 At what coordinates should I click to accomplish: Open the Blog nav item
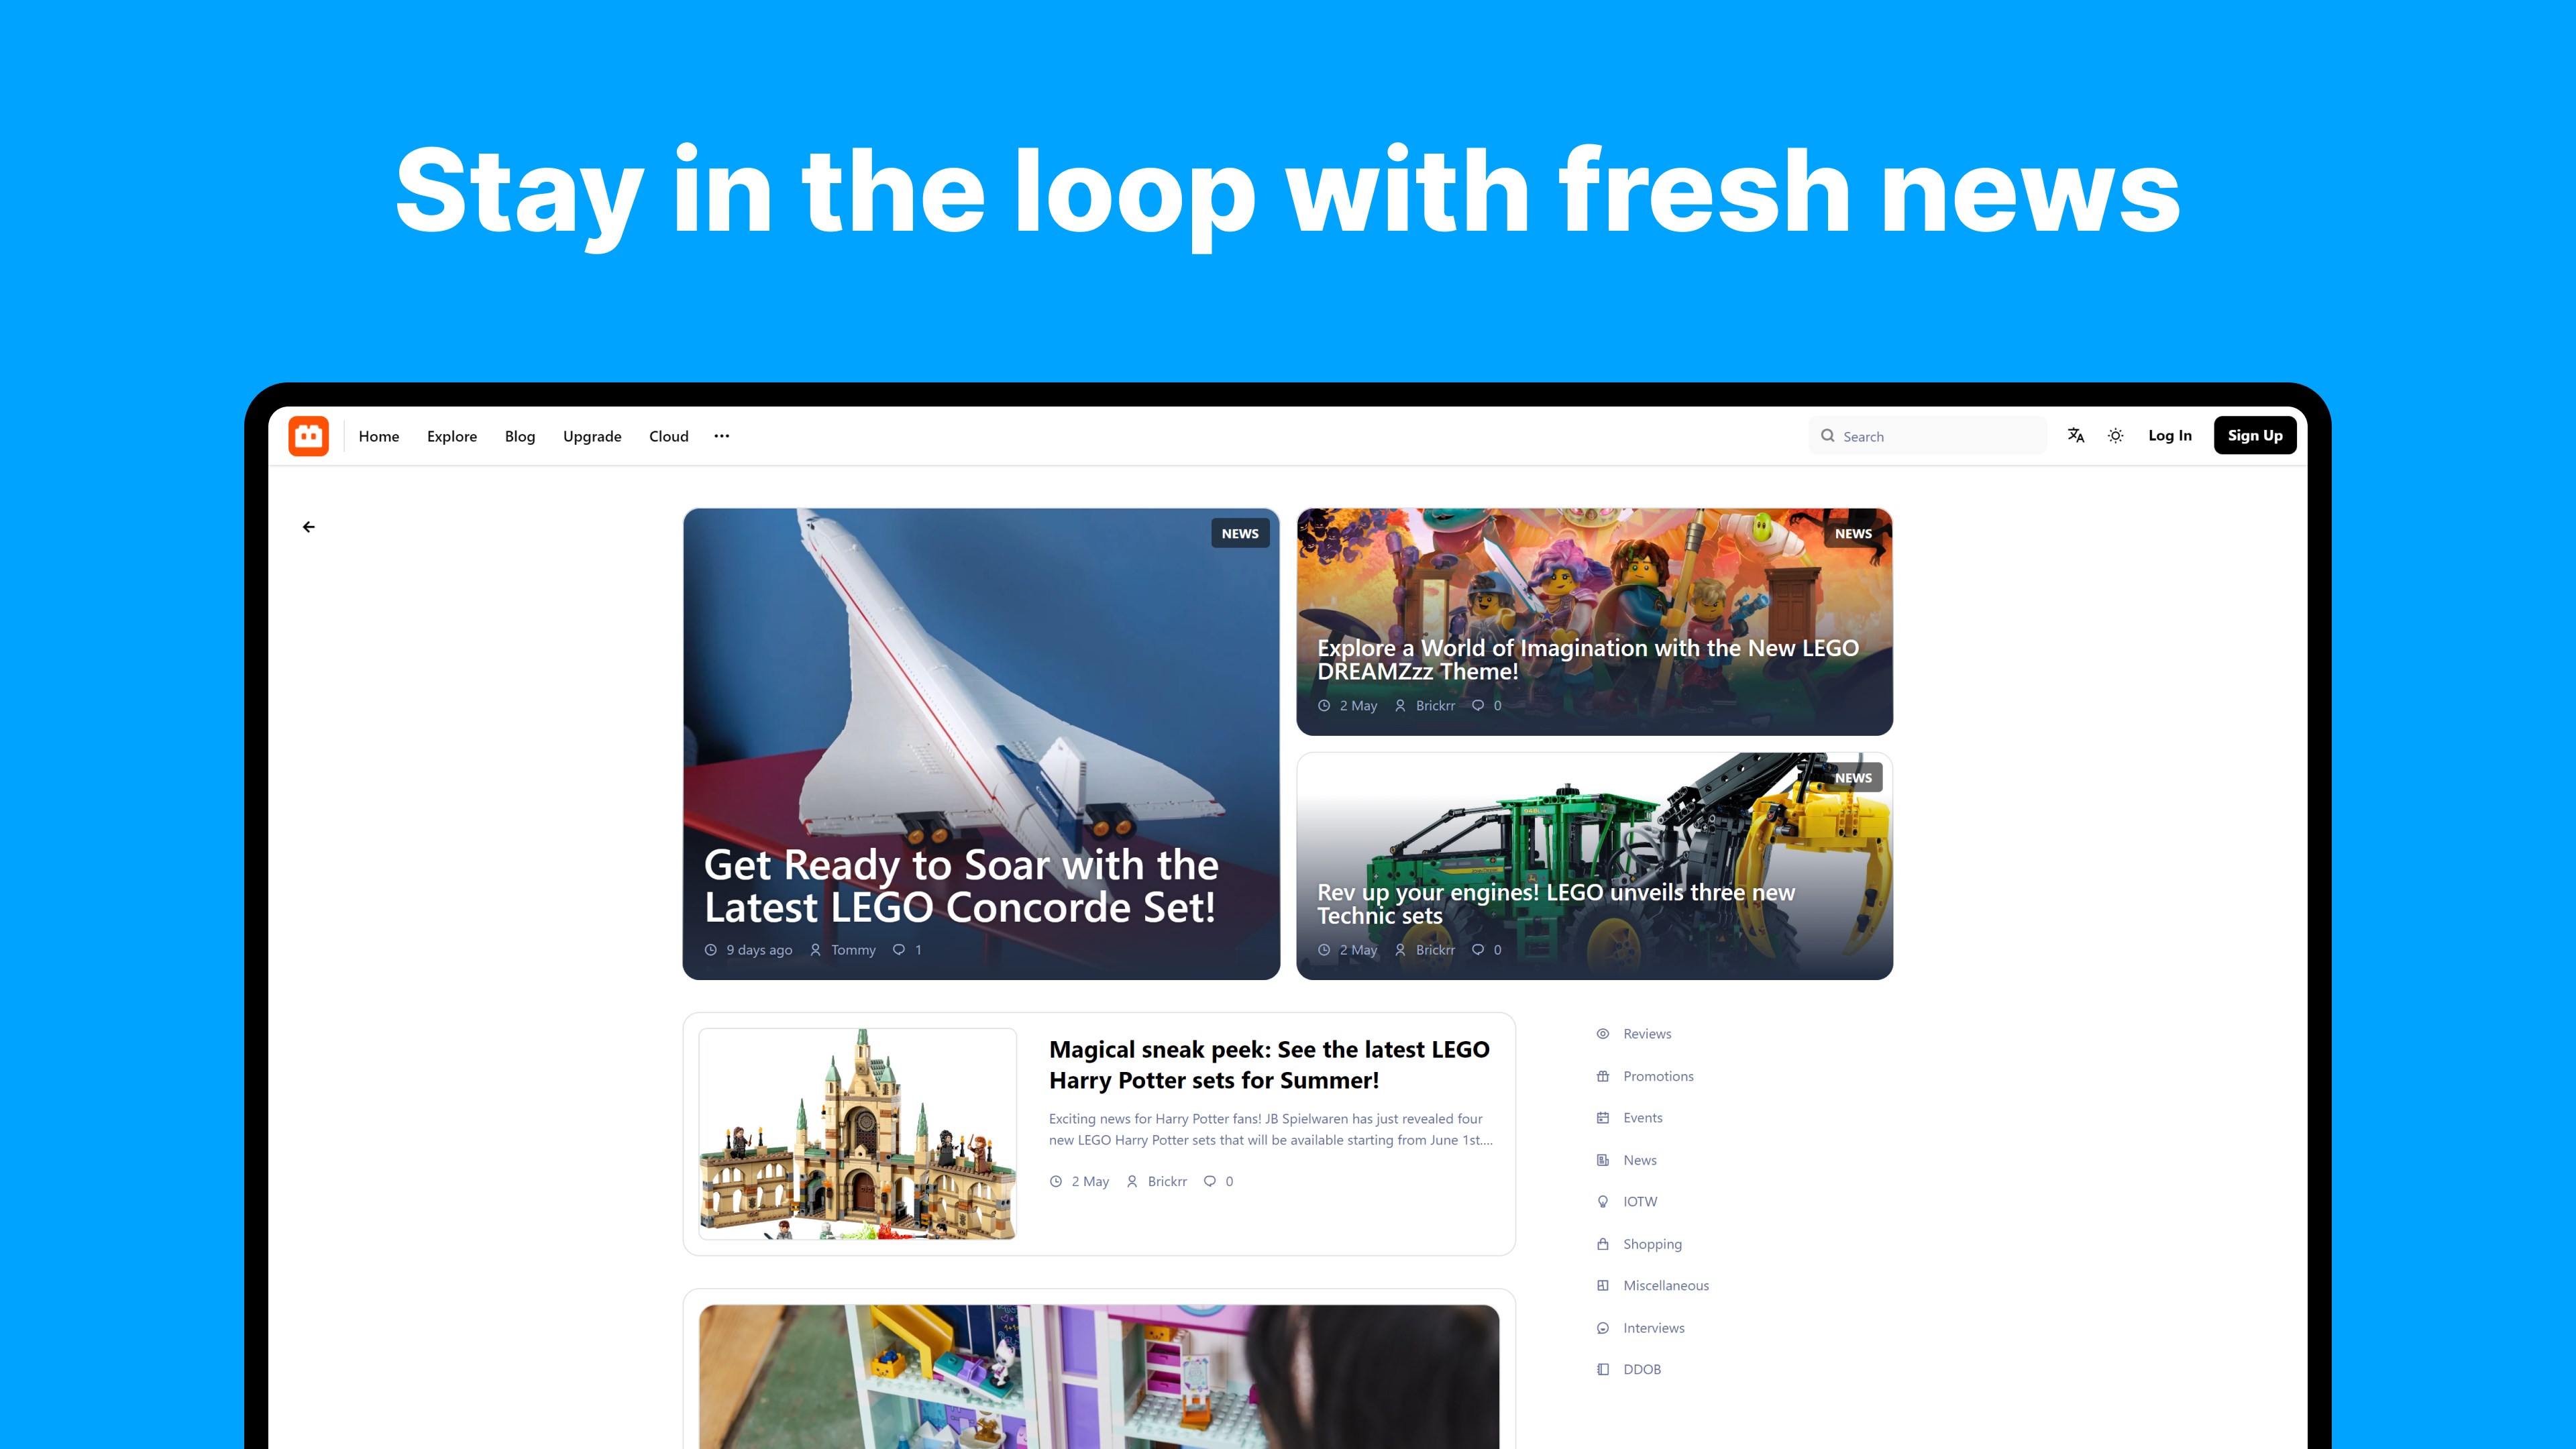tap(520, 436)
